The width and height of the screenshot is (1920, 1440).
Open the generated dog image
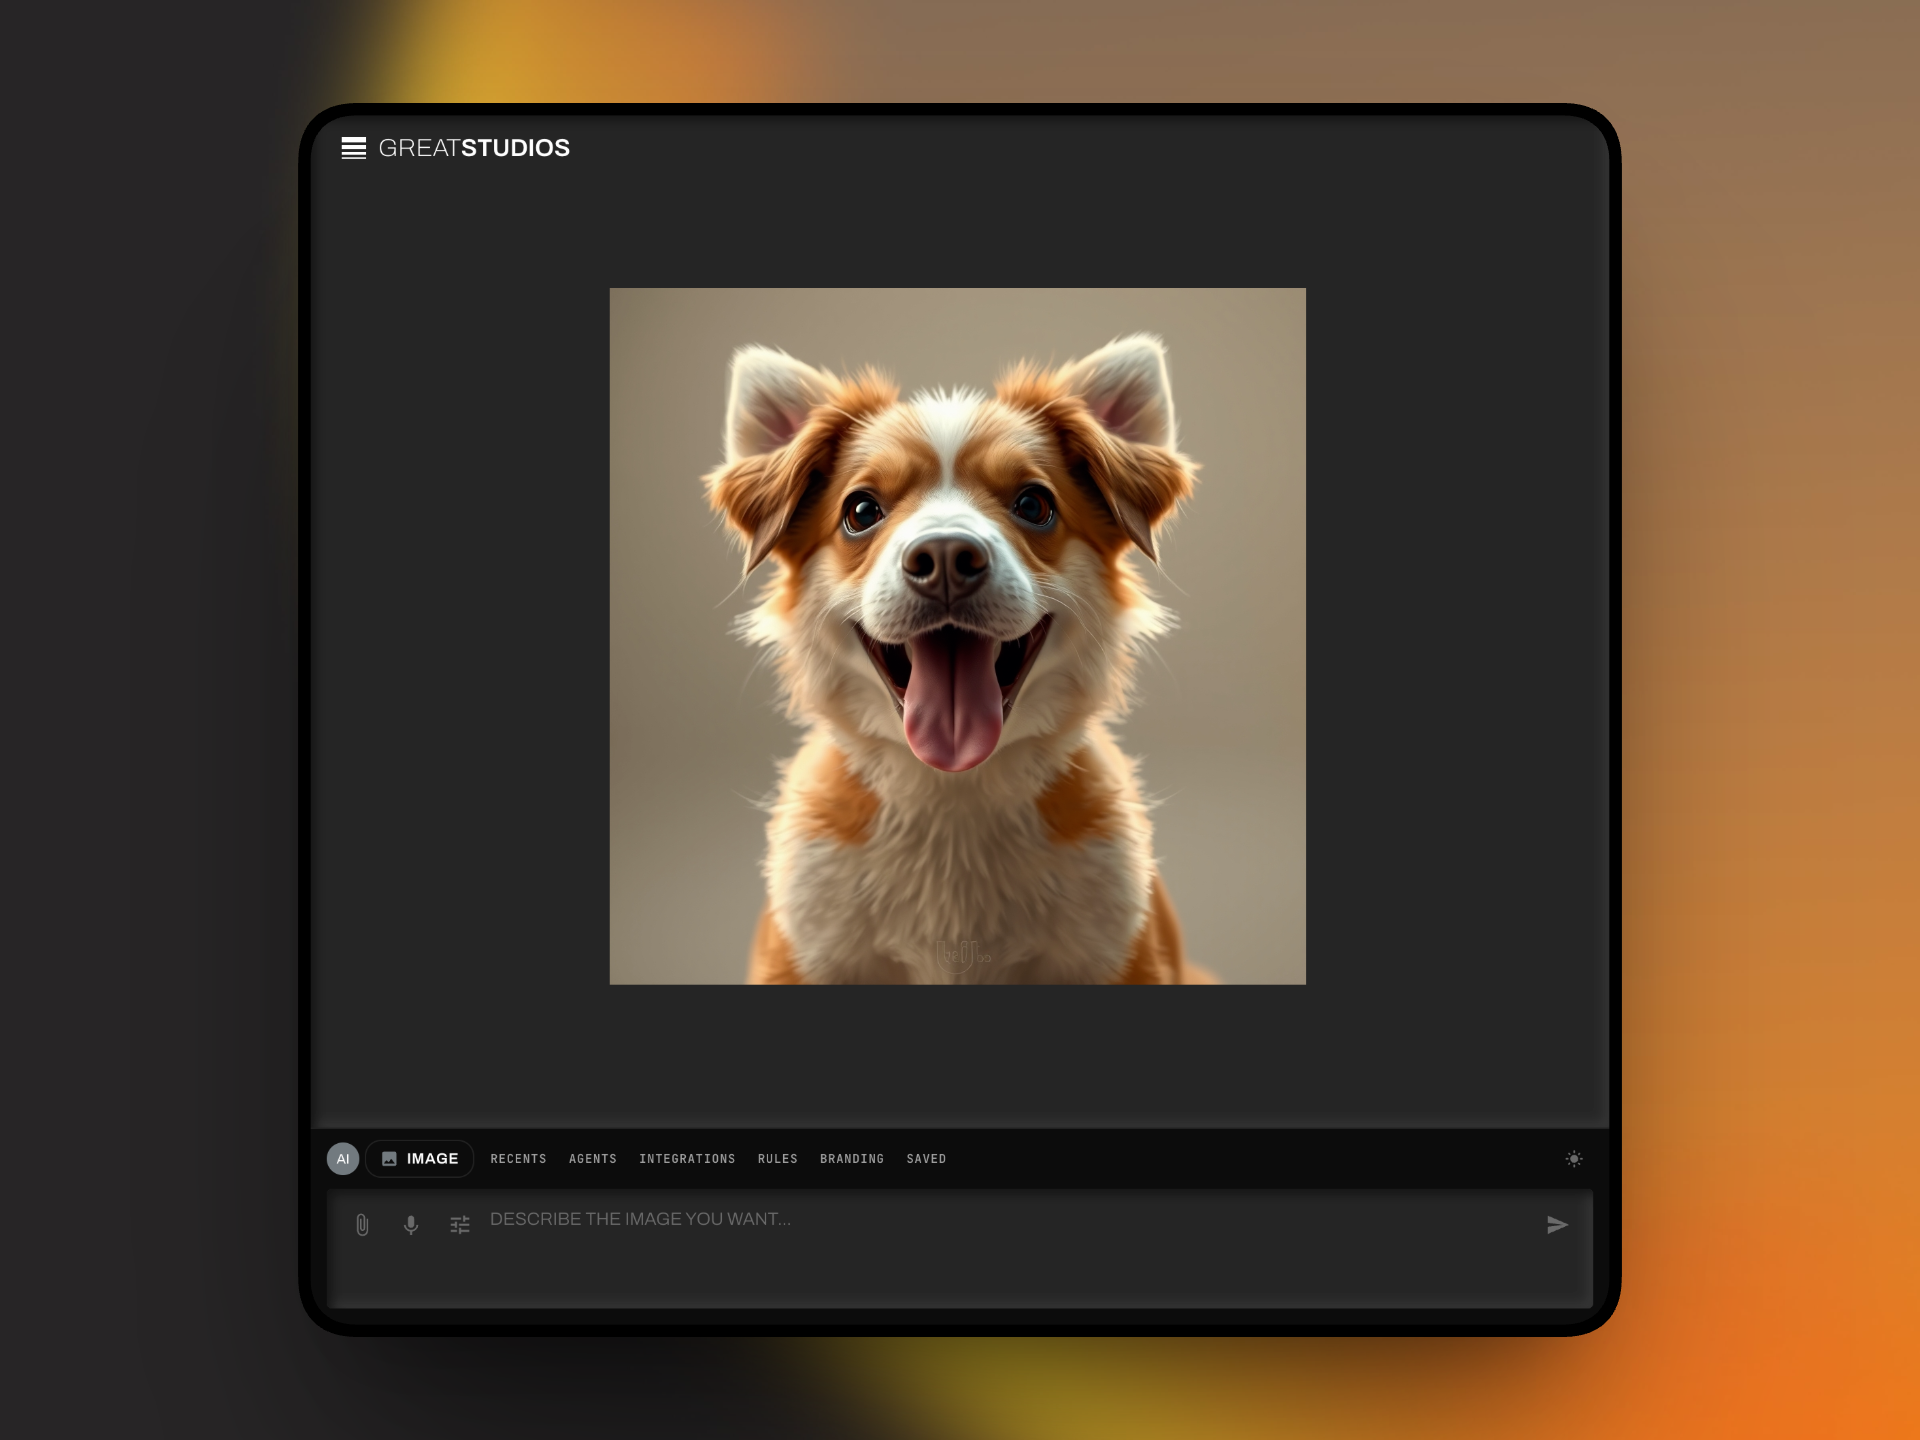[958, 636]
